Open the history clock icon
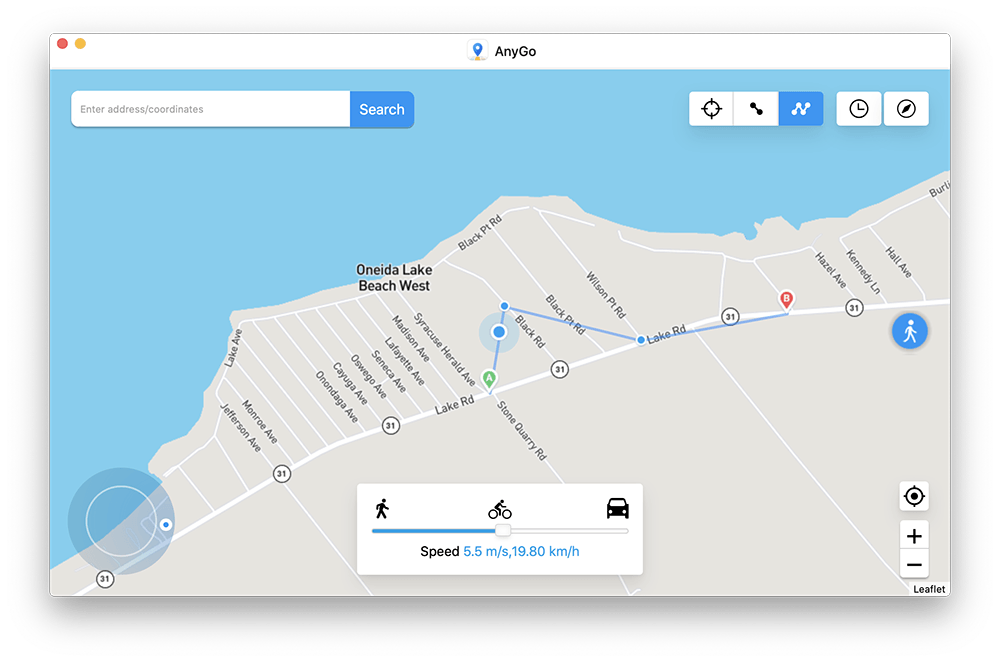The height and width of the screenshot is (662, 1000). coord(858,108)
